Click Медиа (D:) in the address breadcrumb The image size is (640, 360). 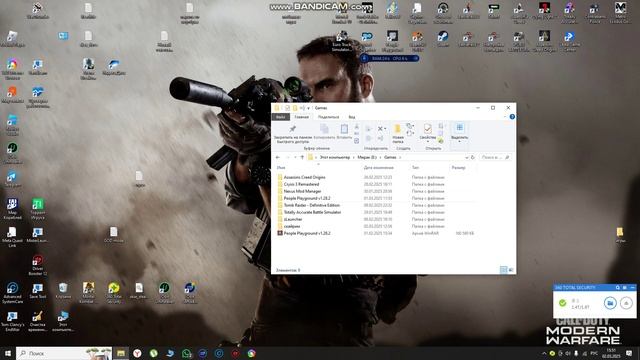[x=367, y=157]
